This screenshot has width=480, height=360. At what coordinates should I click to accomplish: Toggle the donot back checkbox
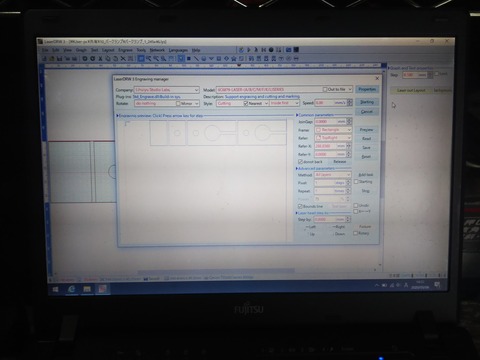[x=300, y=162]
